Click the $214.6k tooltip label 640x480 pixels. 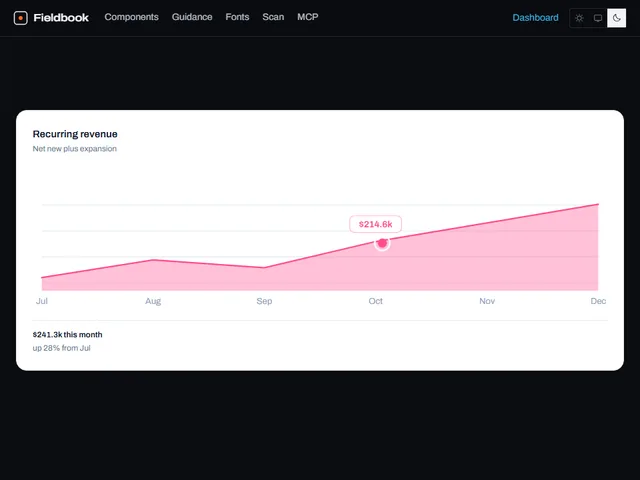point(376,224)
